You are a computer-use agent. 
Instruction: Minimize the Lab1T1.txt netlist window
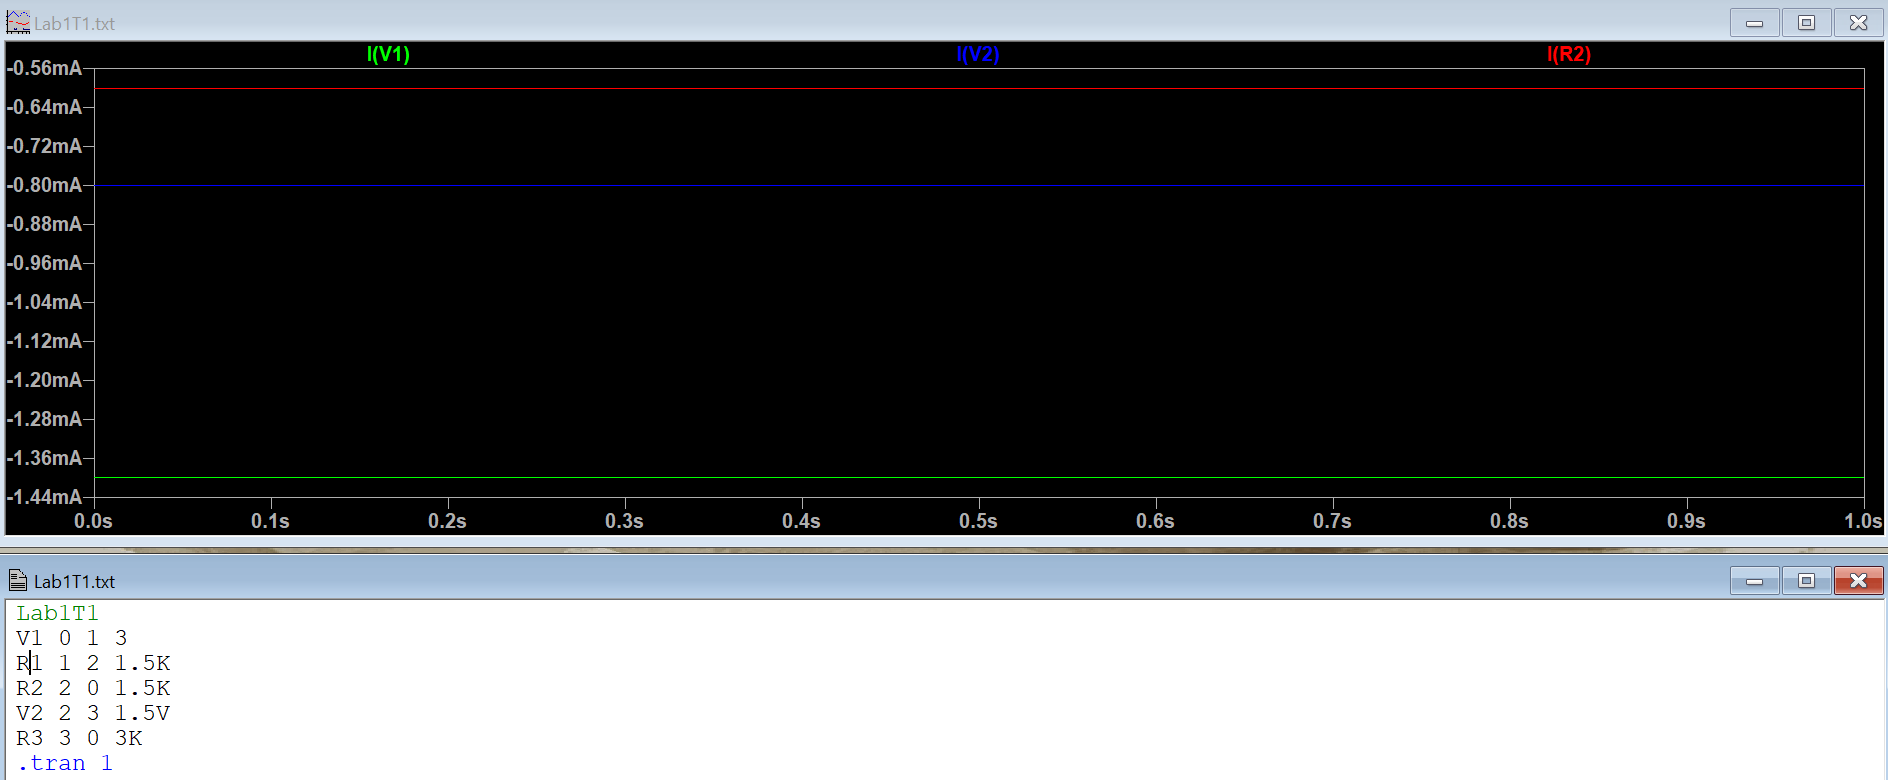(1754, 580)
